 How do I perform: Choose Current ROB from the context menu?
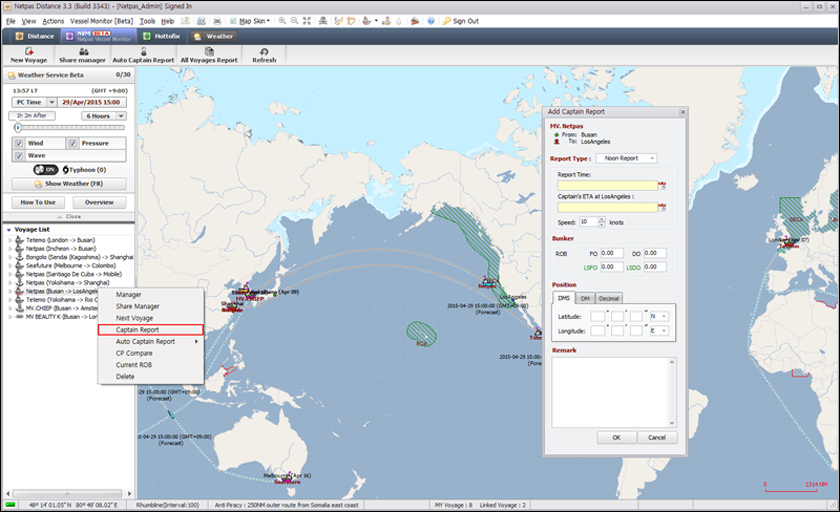(x=151, y=365)
